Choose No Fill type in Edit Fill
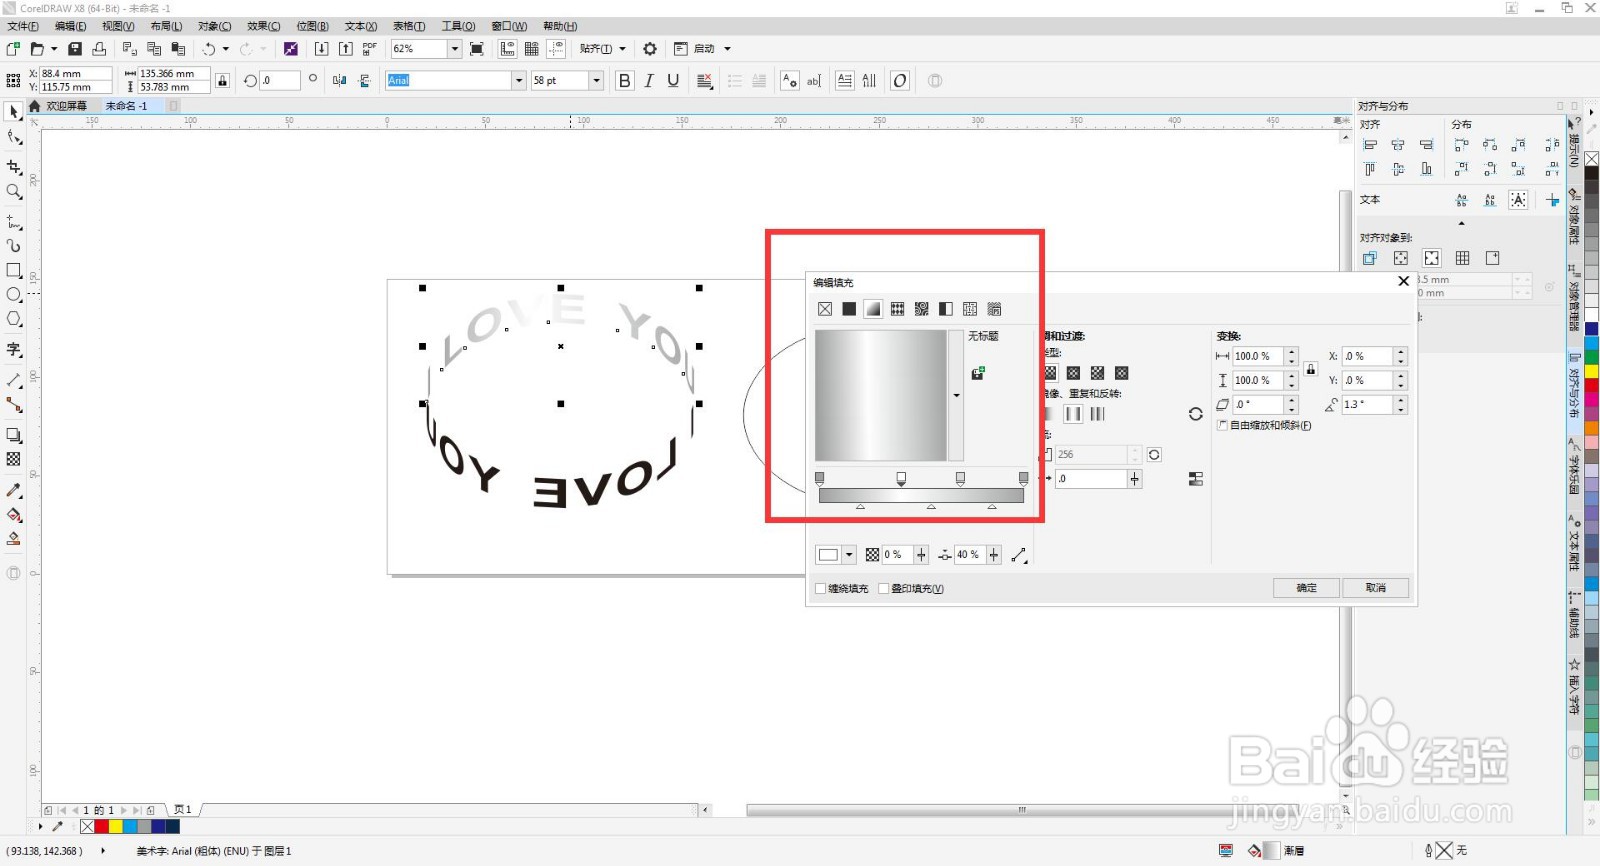 pyautogui.click(x=825, y=309)
